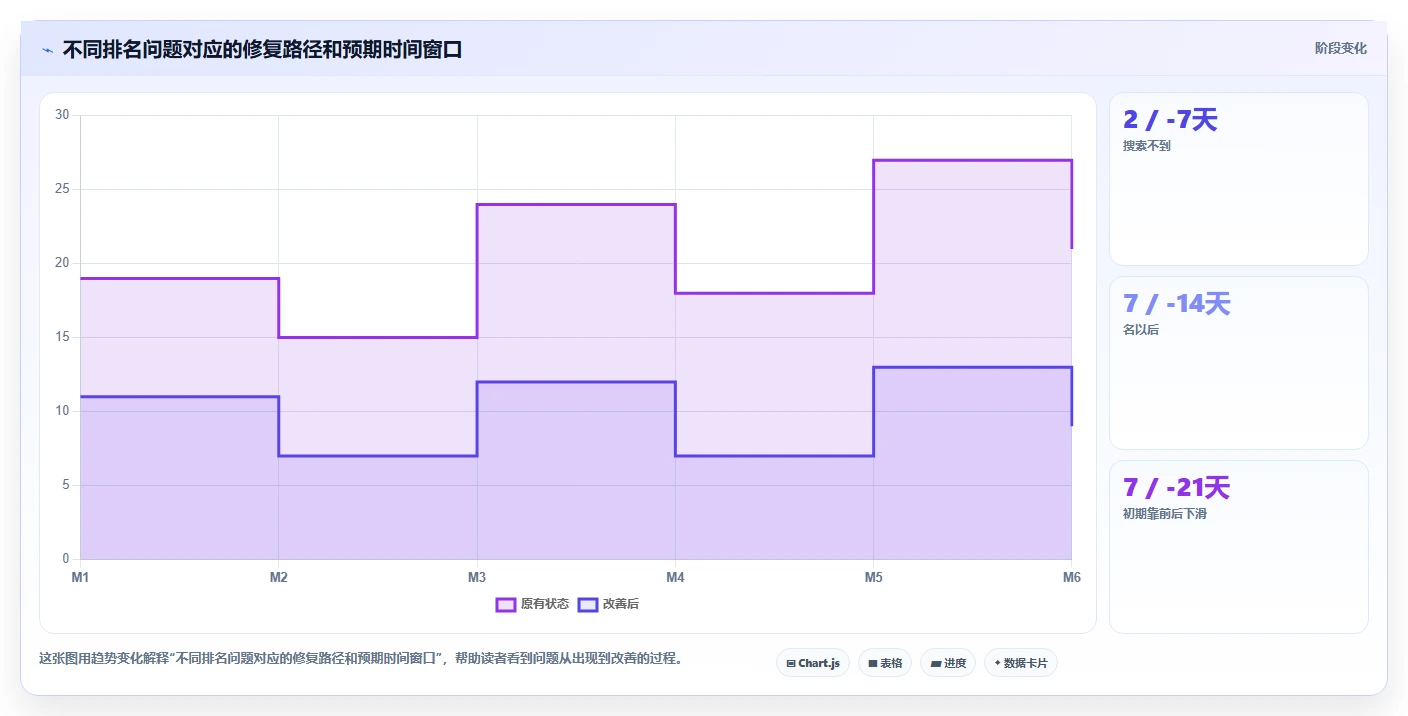Click the M1 axis label
This screenshot has height=716, width=1408.
pos(80,577)
